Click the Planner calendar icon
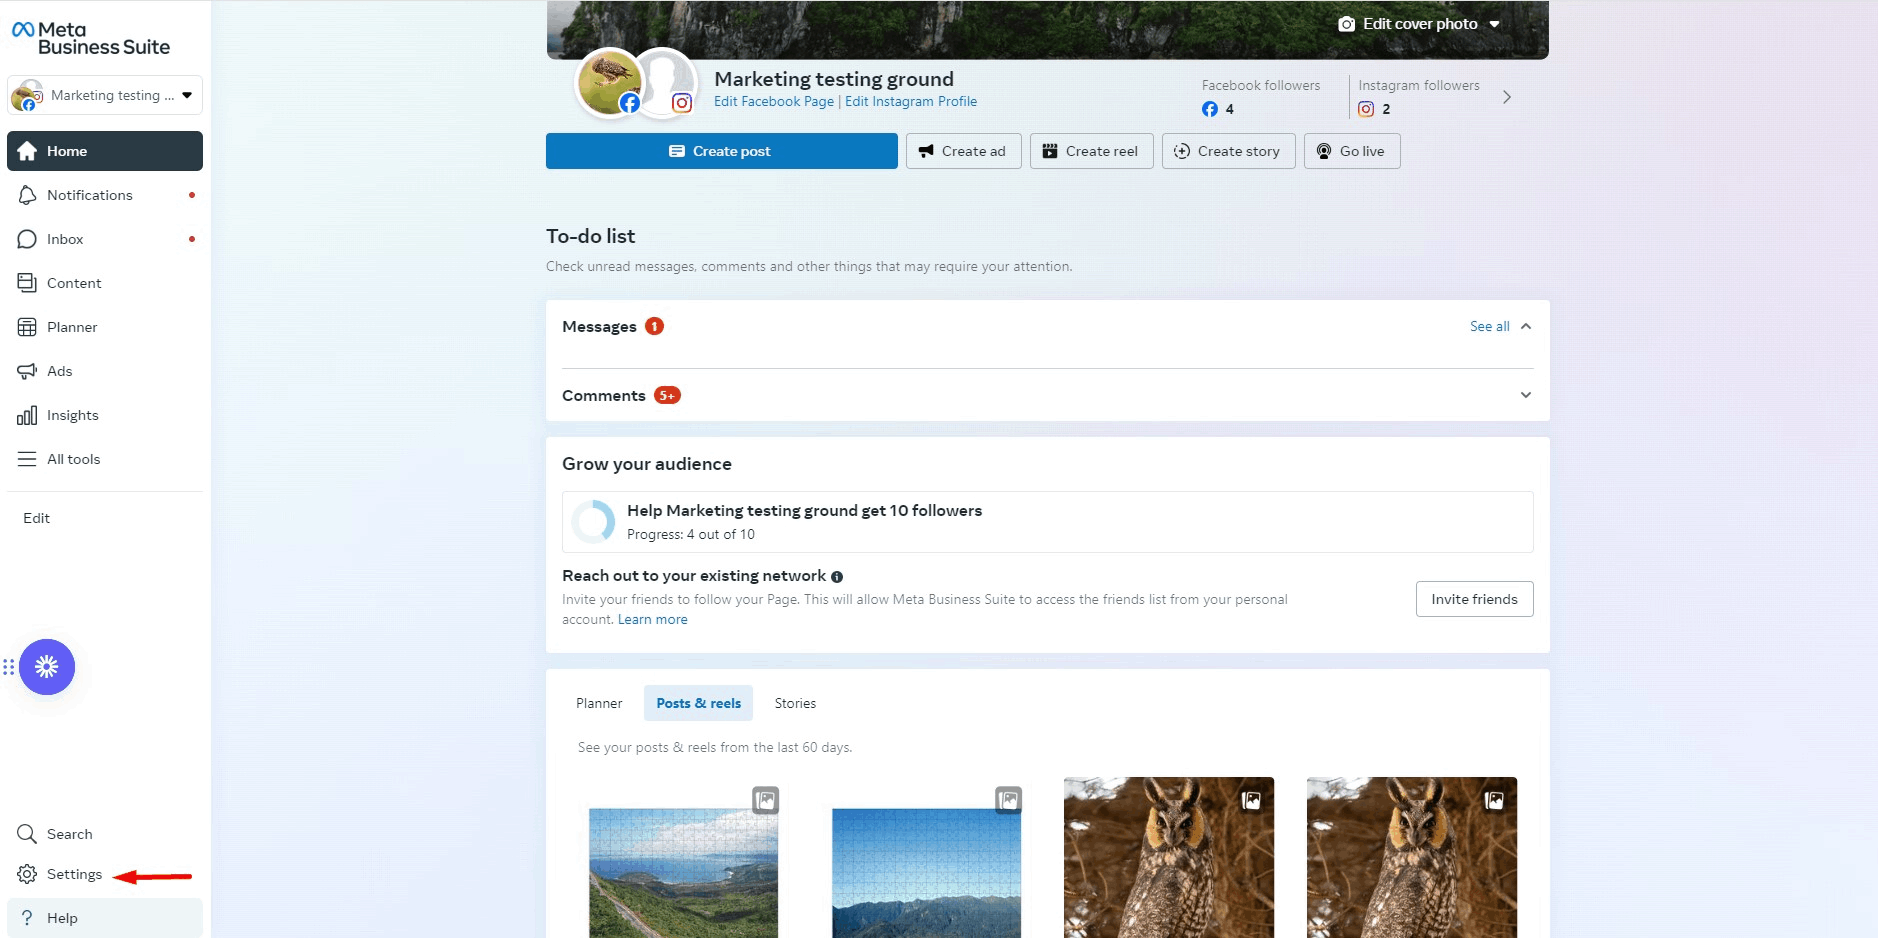Screen dimensions: 1878x938 pos(27,327)
